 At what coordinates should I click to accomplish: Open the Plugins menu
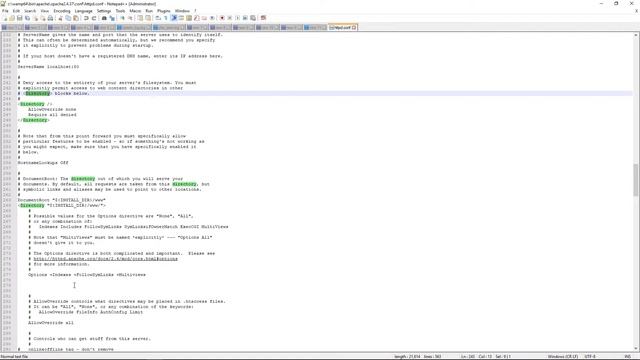click(164, 11)
